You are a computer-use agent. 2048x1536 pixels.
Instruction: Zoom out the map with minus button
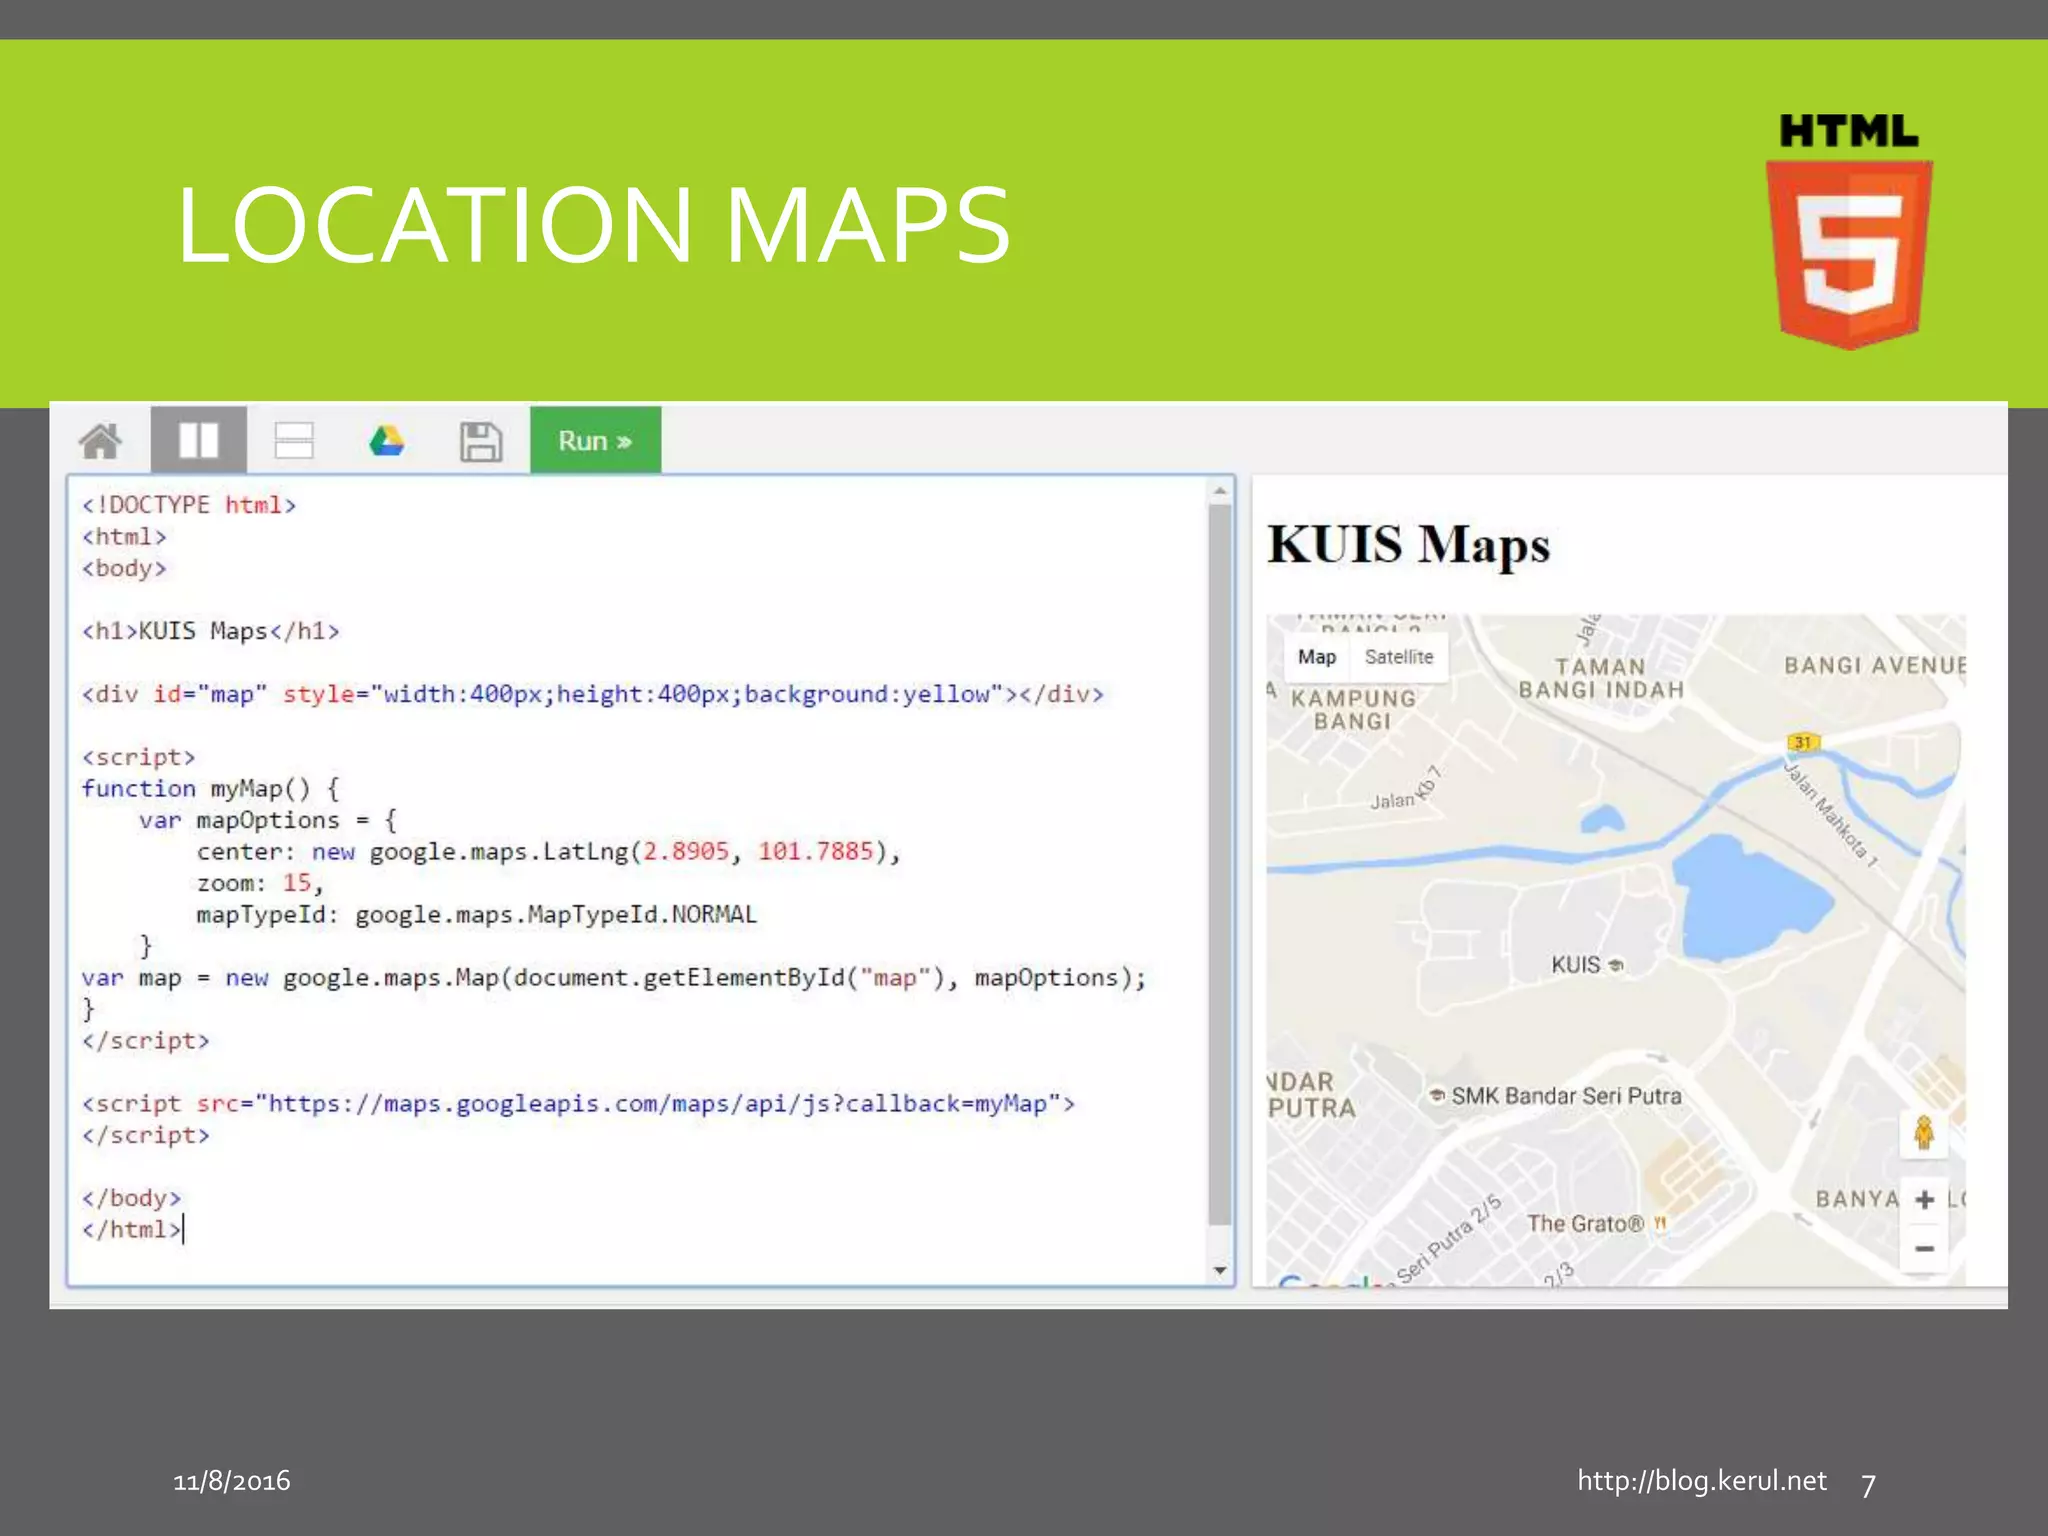(x=1924, y=1248)
